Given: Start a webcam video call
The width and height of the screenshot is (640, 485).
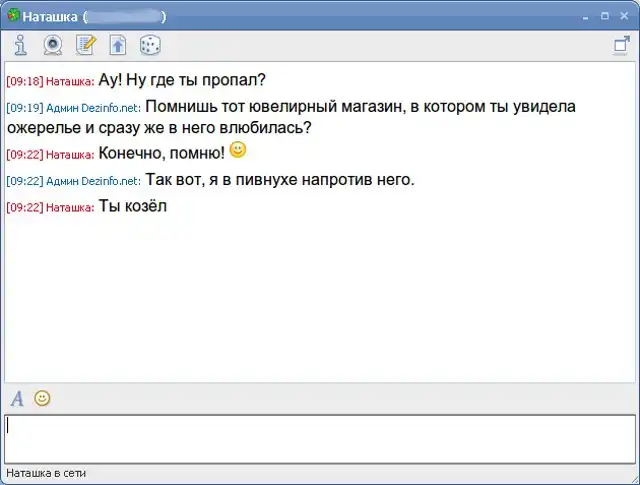Looking at the screenshot, I should [x=52, y=45].
